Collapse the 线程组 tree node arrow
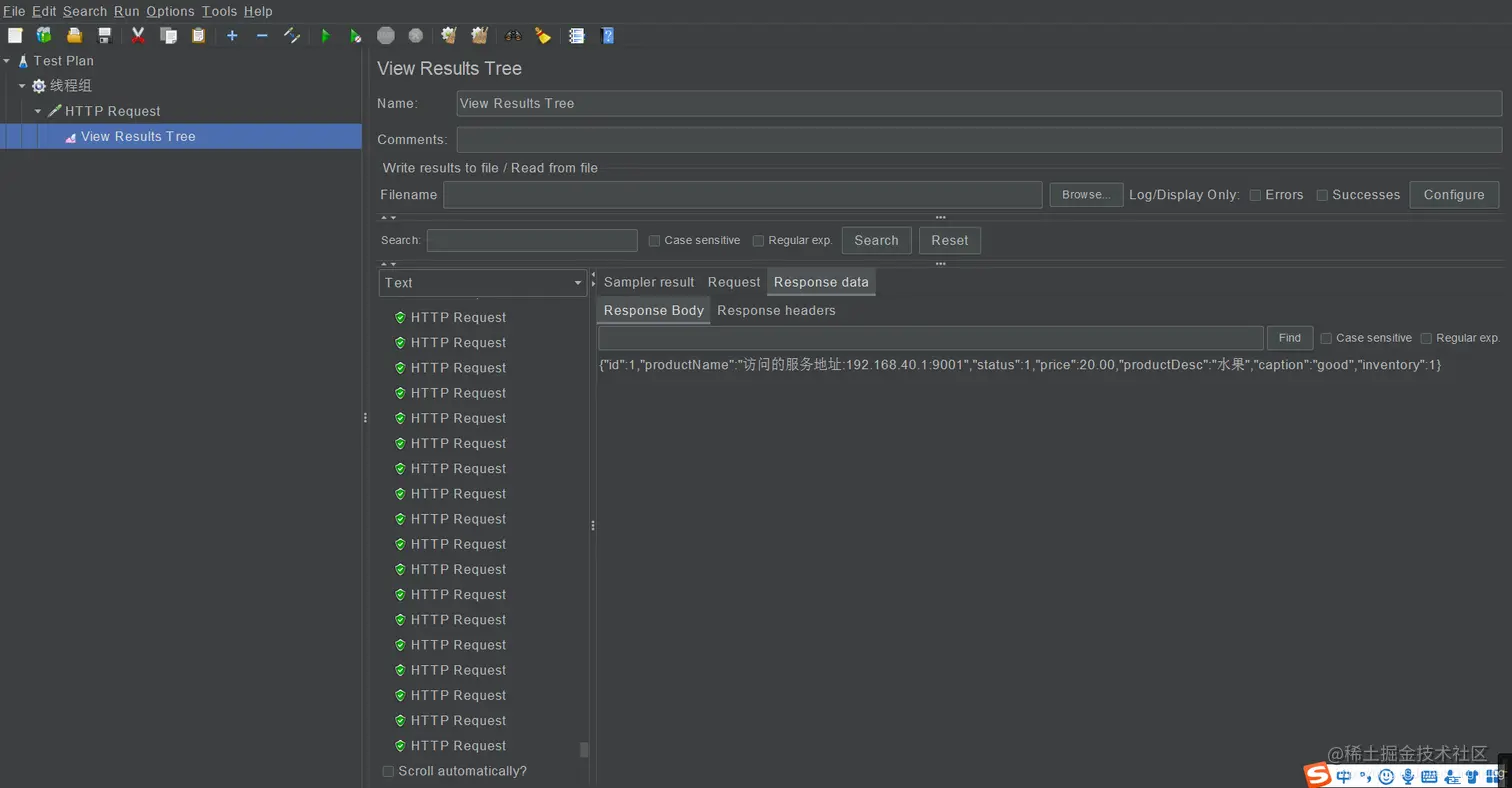The width and height of the screenshot is (1512, 788). (22, 86)
